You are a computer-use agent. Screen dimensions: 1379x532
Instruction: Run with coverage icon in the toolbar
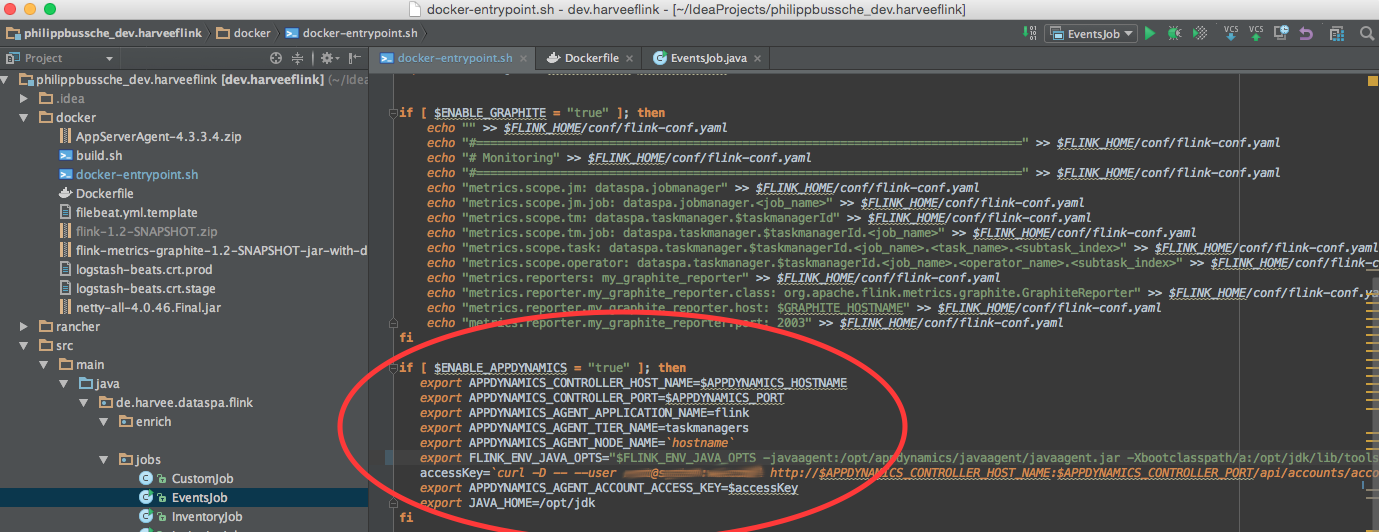(x=1200, y=34)
